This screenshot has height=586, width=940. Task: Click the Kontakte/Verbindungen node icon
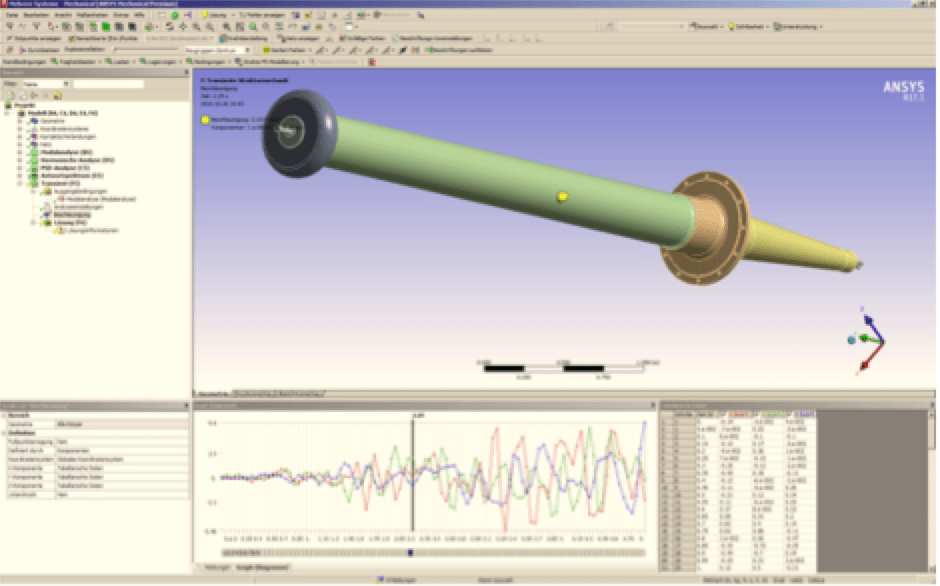point(34,136)
